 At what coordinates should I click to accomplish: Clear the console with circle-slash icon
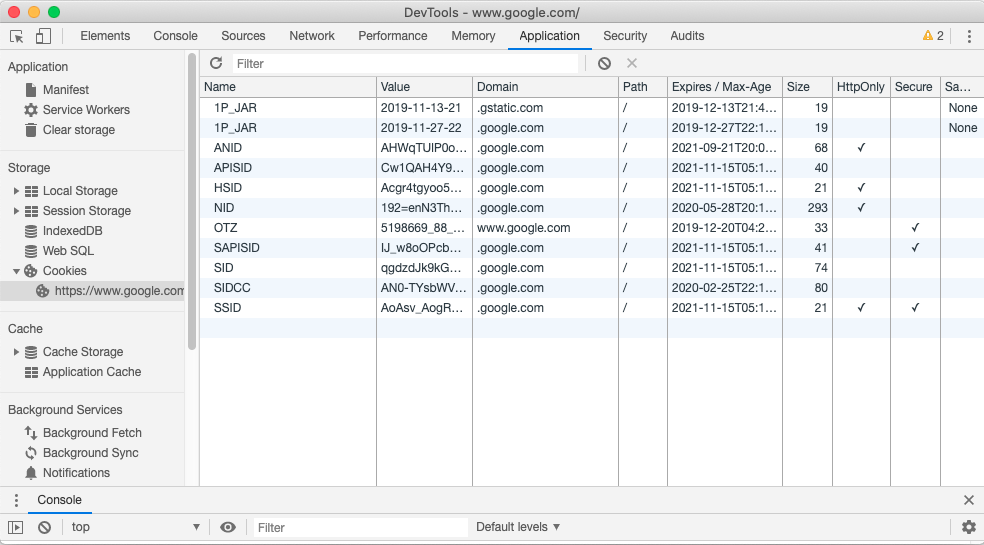coord(44,527)
